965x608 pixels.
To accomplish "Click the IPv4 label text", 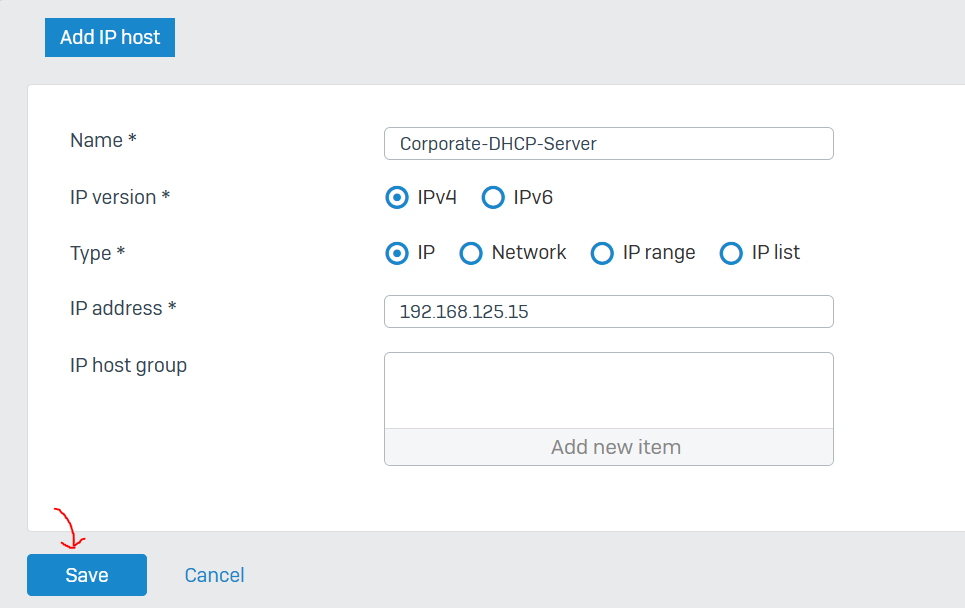I will click(x=437, y=198).
